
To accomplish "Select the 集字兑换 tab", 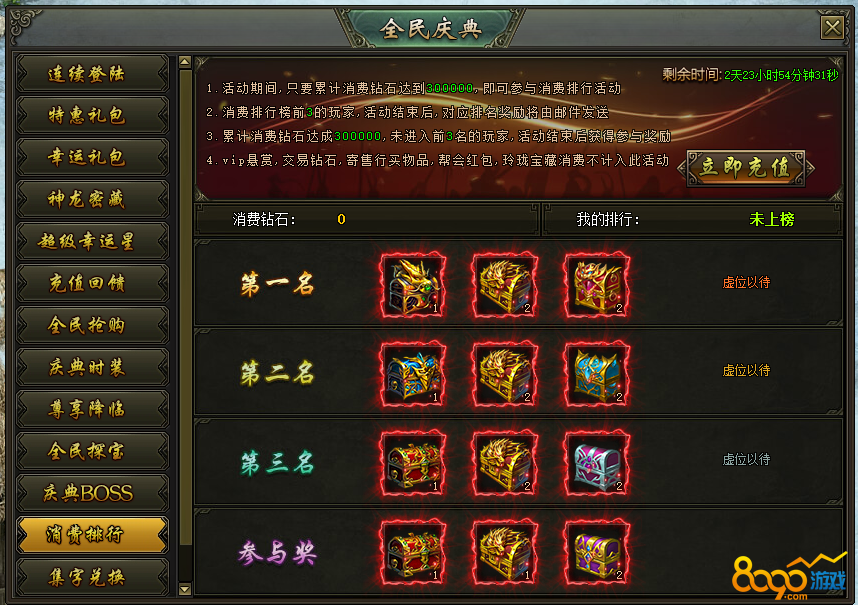I will click(92, 577).
